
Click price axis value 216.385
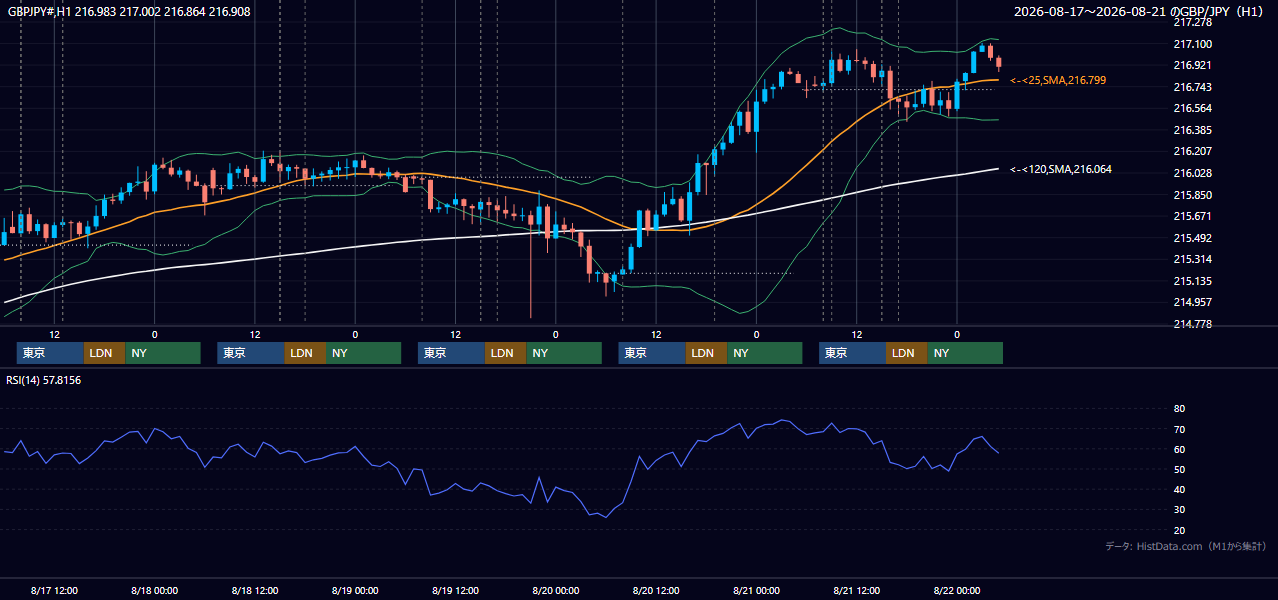click(x=1192, y=130)
